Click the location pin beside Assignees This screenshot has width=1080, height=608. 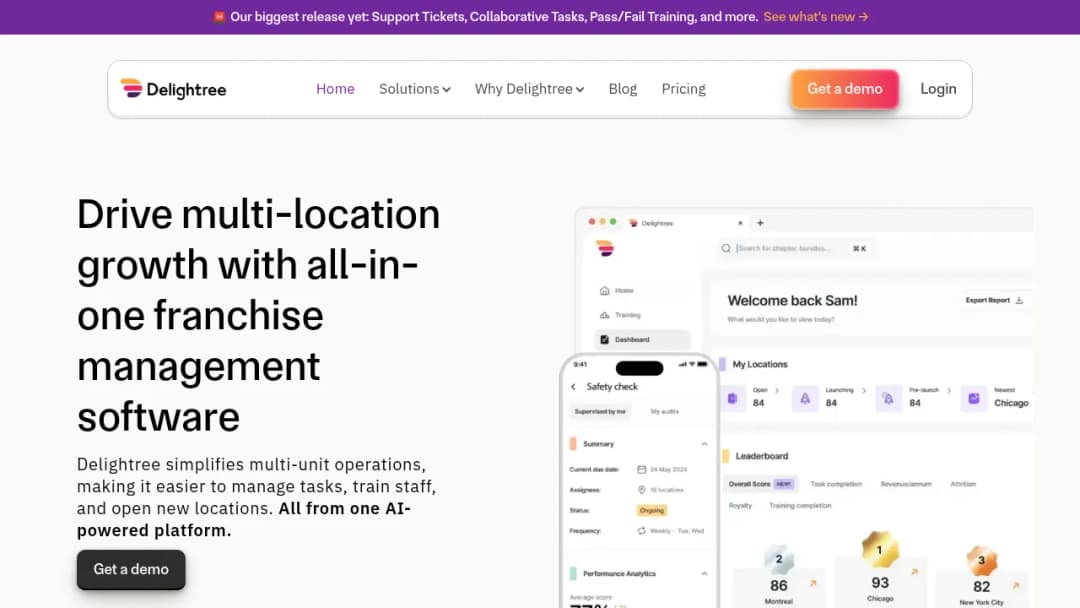(641, 490)
